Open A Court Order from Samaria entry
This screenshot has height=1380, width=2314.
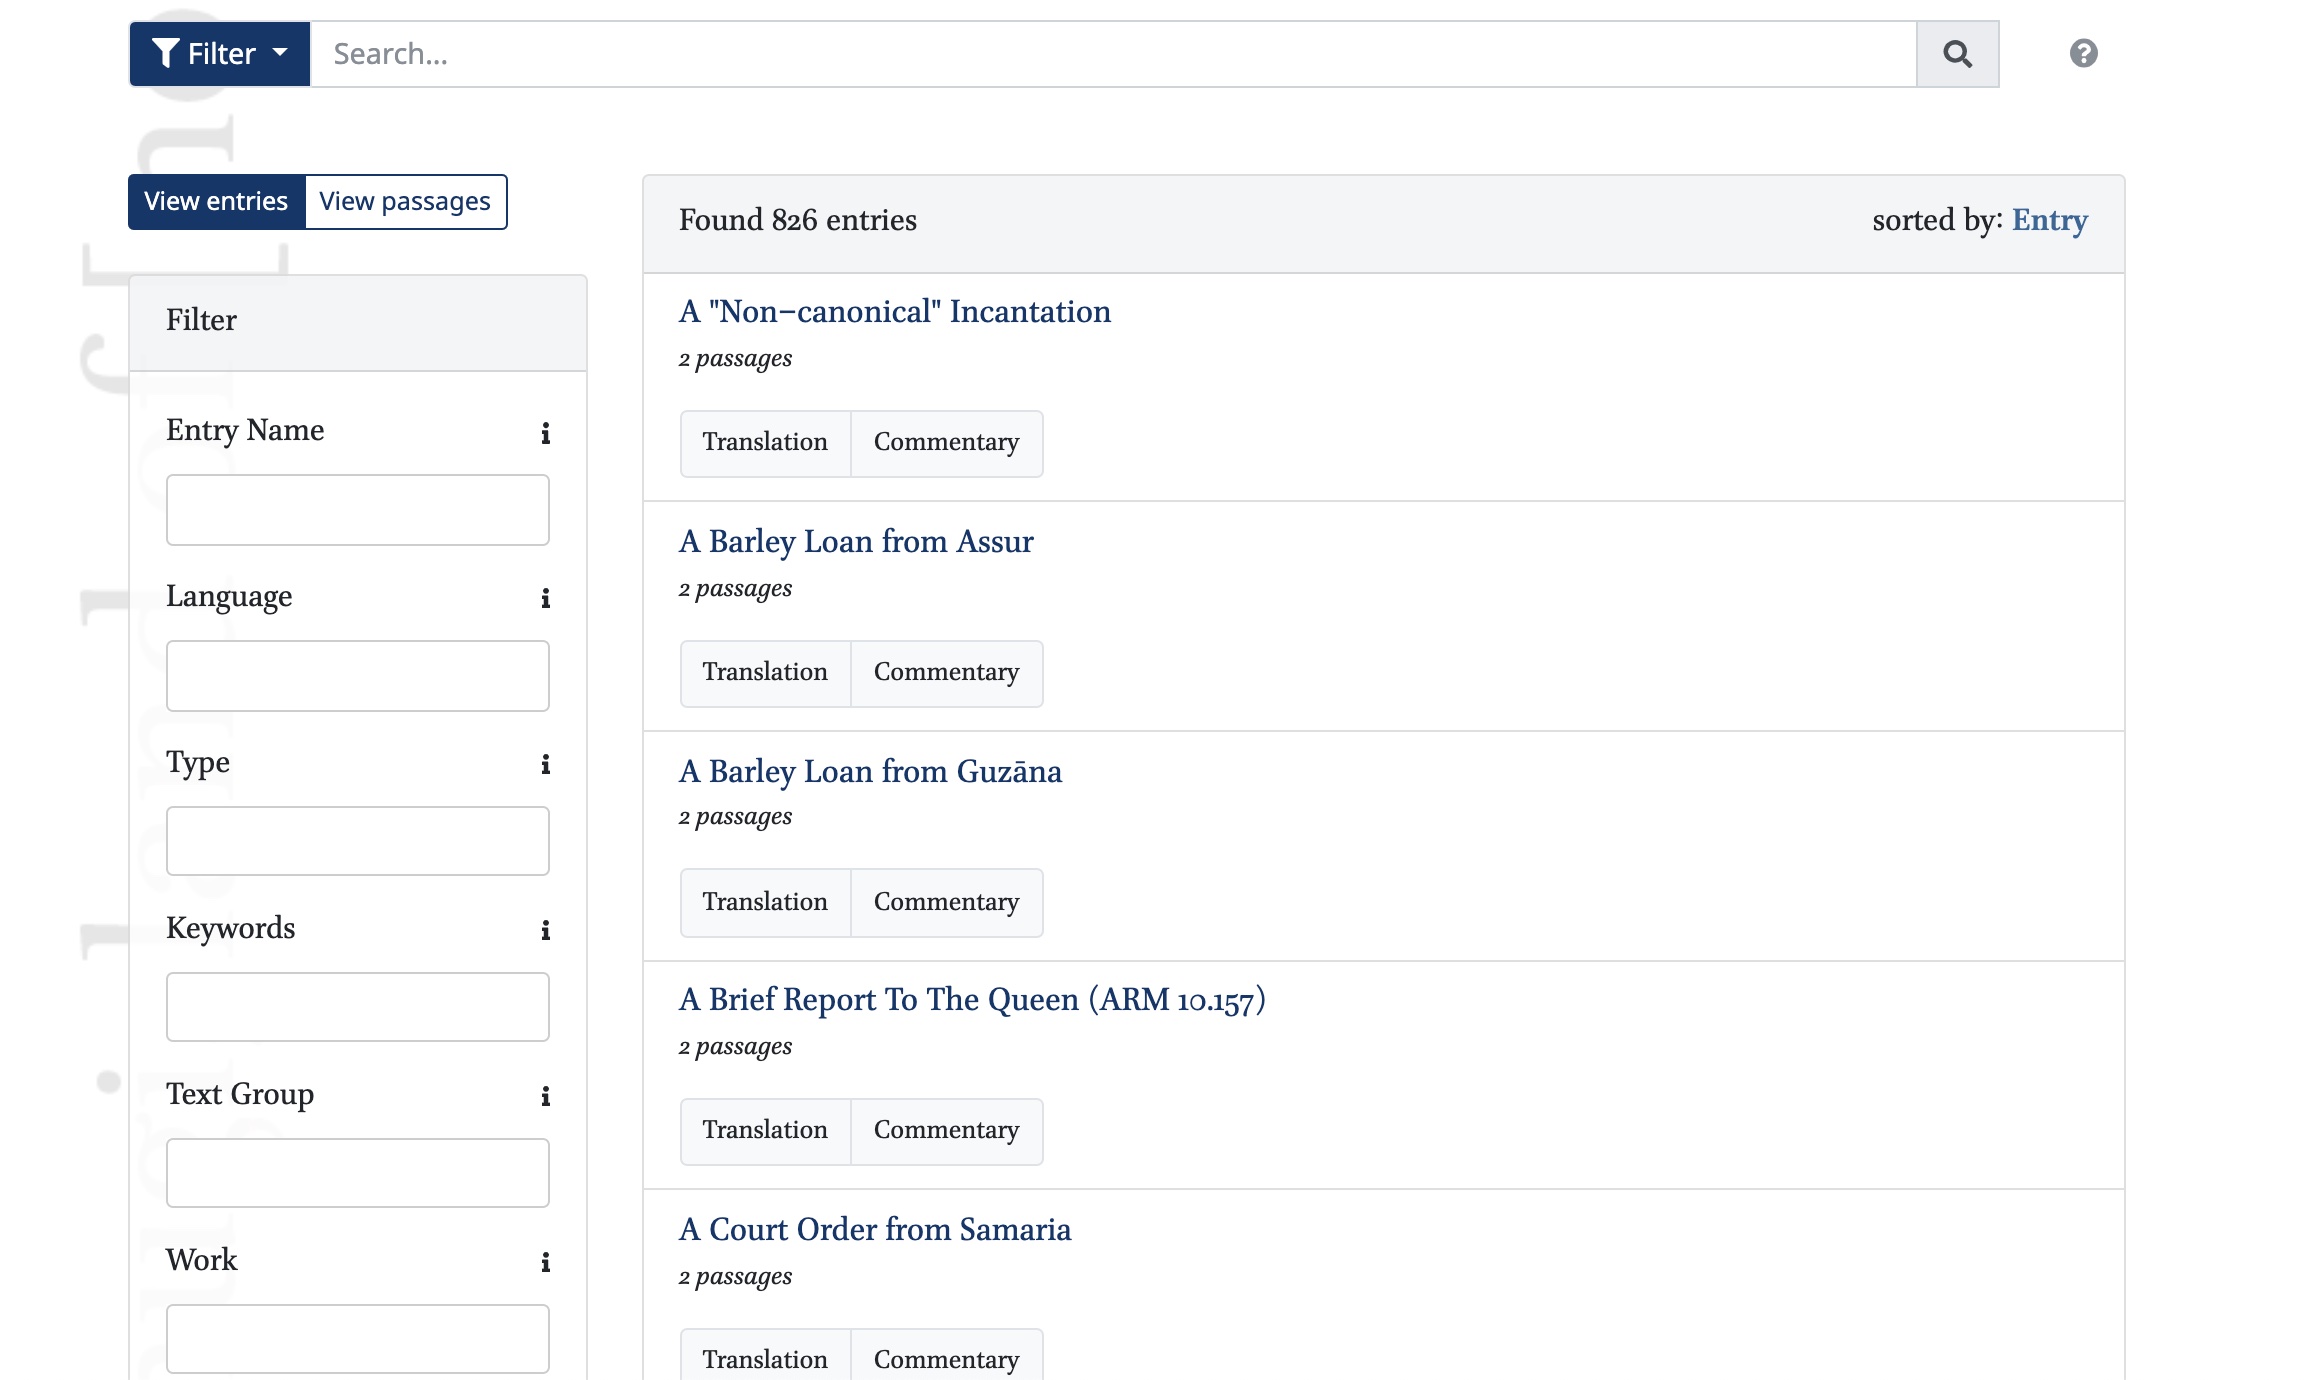tap(874, 1230)
